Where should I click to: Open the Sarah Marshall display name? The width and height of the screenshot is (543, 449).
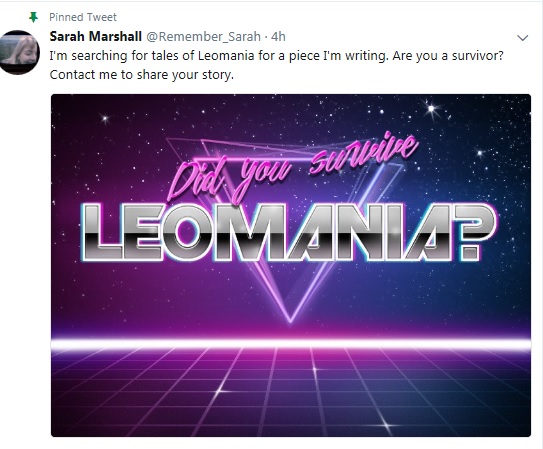[96, 36]
